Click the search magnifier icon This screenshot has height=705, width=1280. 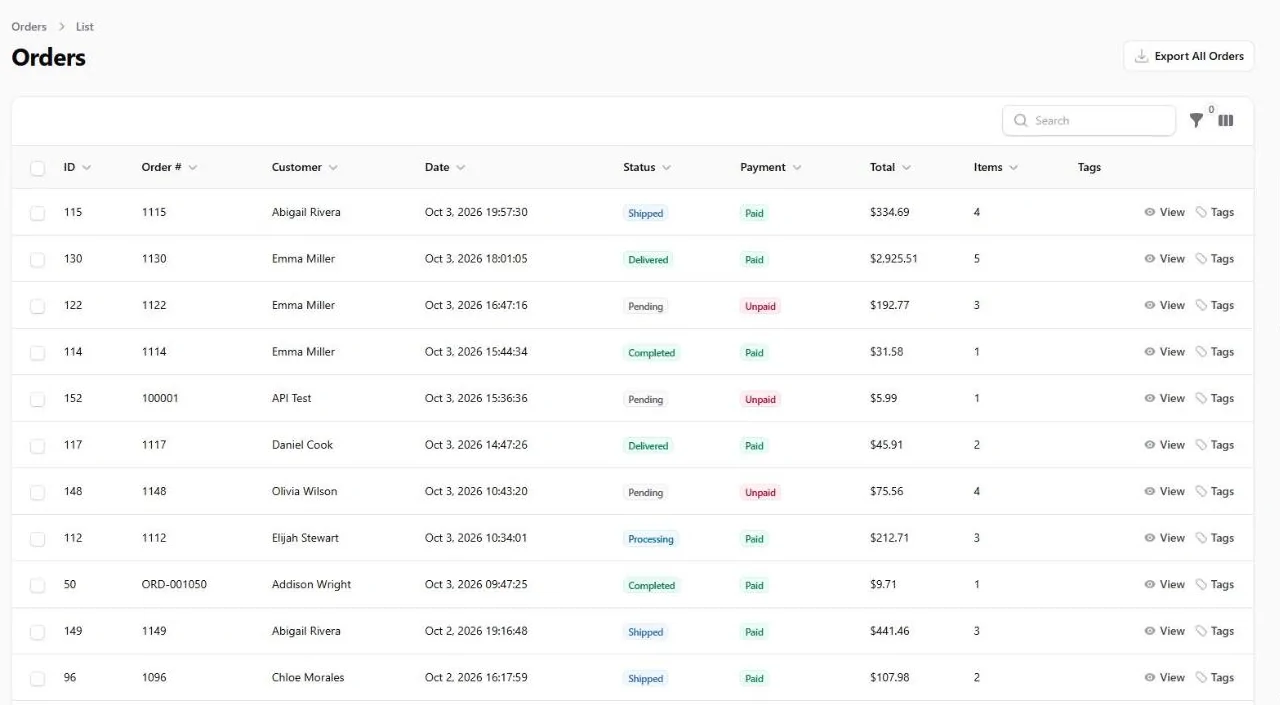pyautogui.click(x=1021, y=120)
